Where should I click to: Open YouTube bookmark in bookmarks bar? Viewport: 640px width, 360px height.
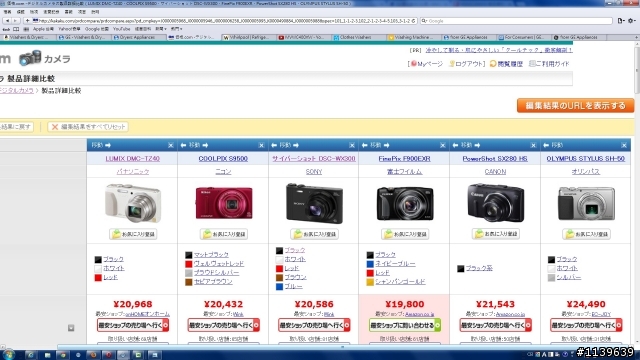point(121,29)
